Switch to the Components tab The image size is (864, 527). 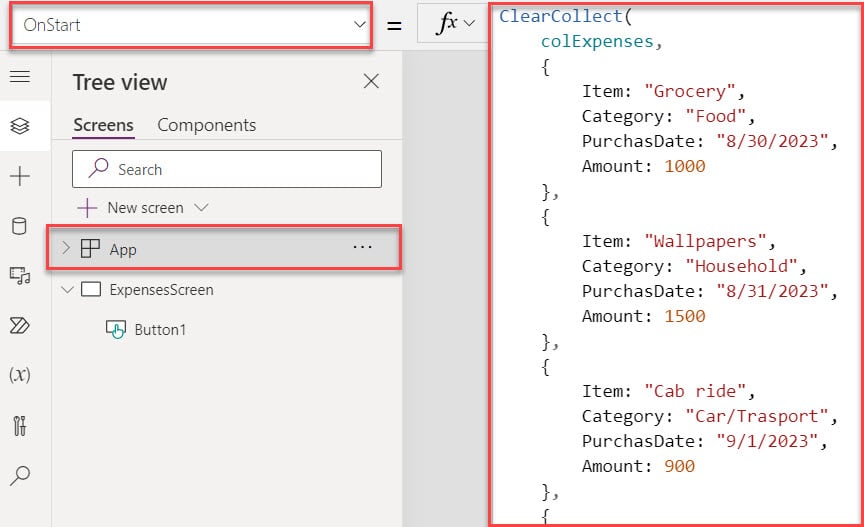tap(207, 125)
